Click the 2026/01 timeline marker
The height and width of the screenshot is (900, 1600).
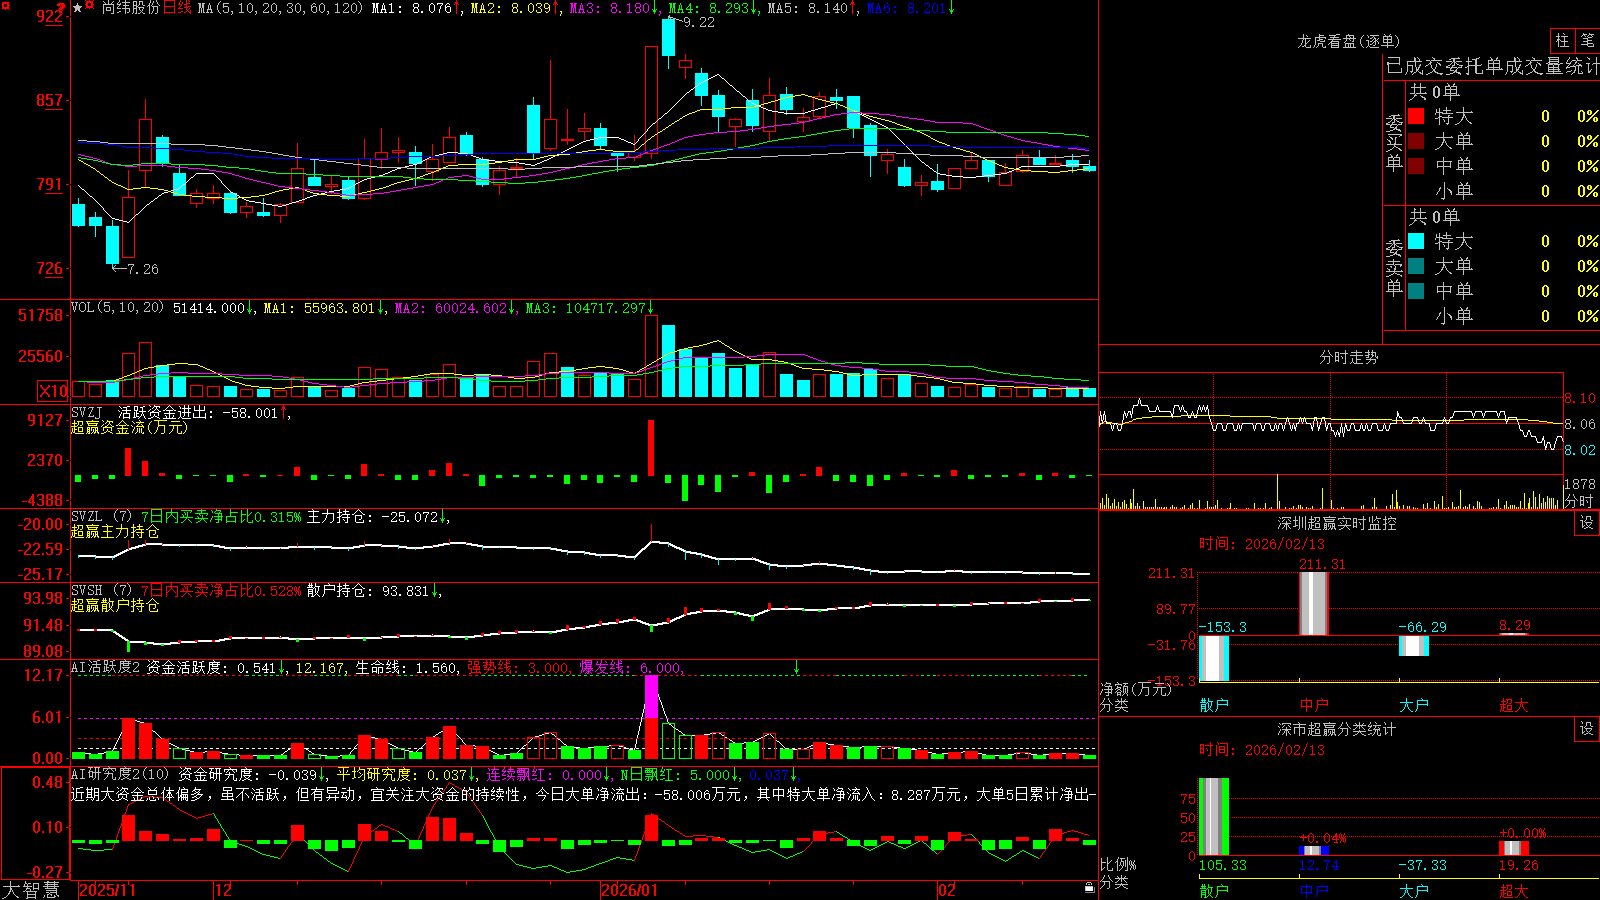(x=629, y=890)
